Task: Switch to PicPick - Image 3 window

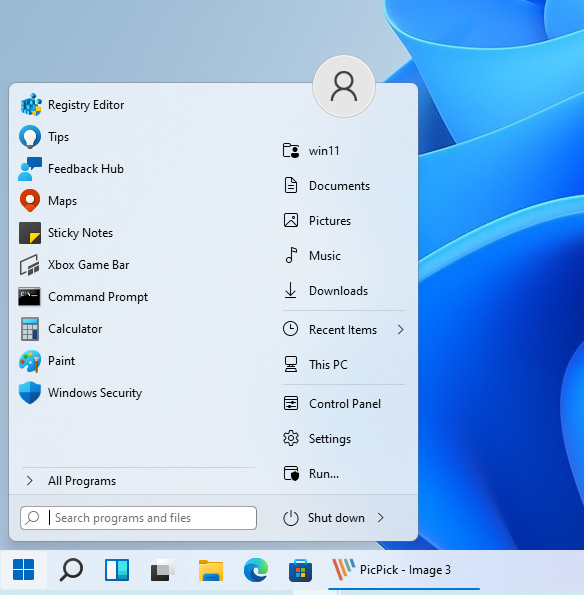Action: [404, 570]
